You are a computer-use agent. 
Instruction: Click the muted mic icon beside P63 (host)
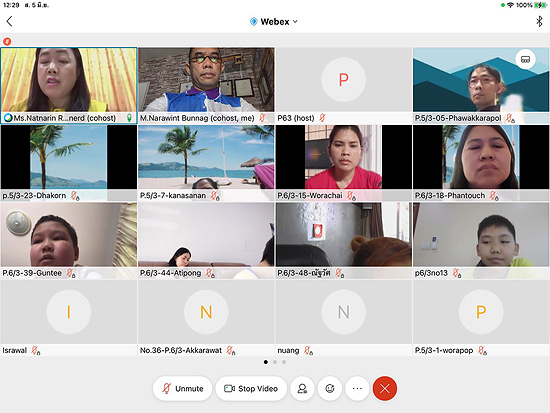tap(322, 118)
